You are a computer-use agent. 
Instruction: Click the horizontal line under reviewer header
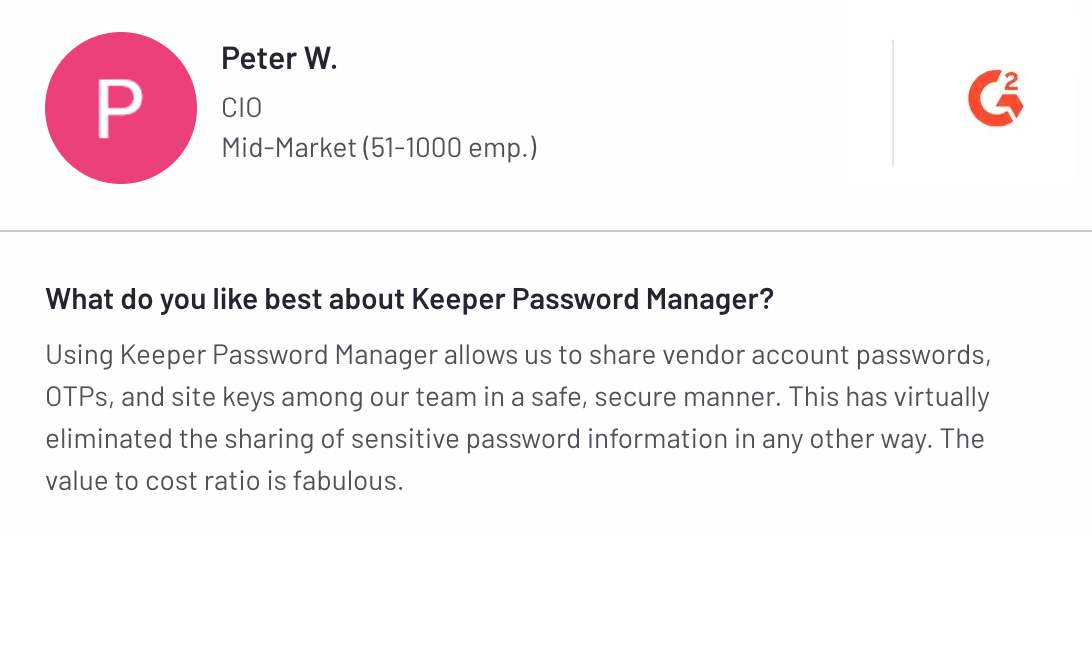coord(546,231)
